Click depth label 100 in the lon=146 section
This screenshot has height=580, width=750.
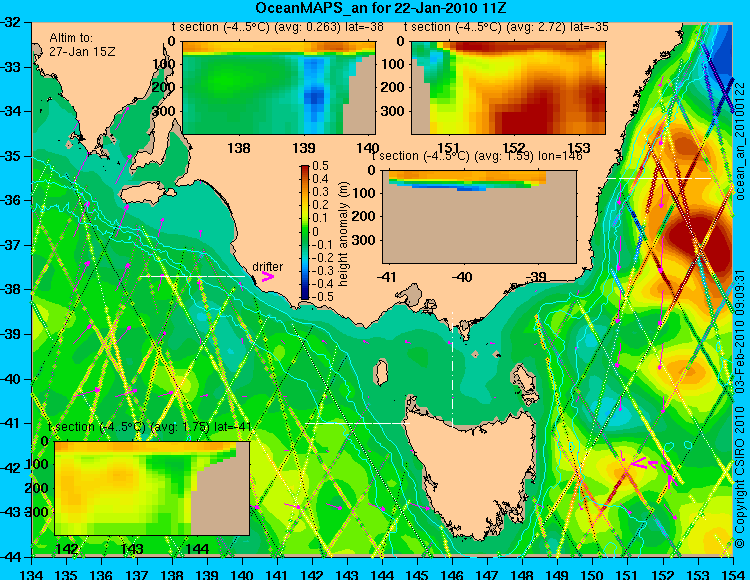(366, 193)
